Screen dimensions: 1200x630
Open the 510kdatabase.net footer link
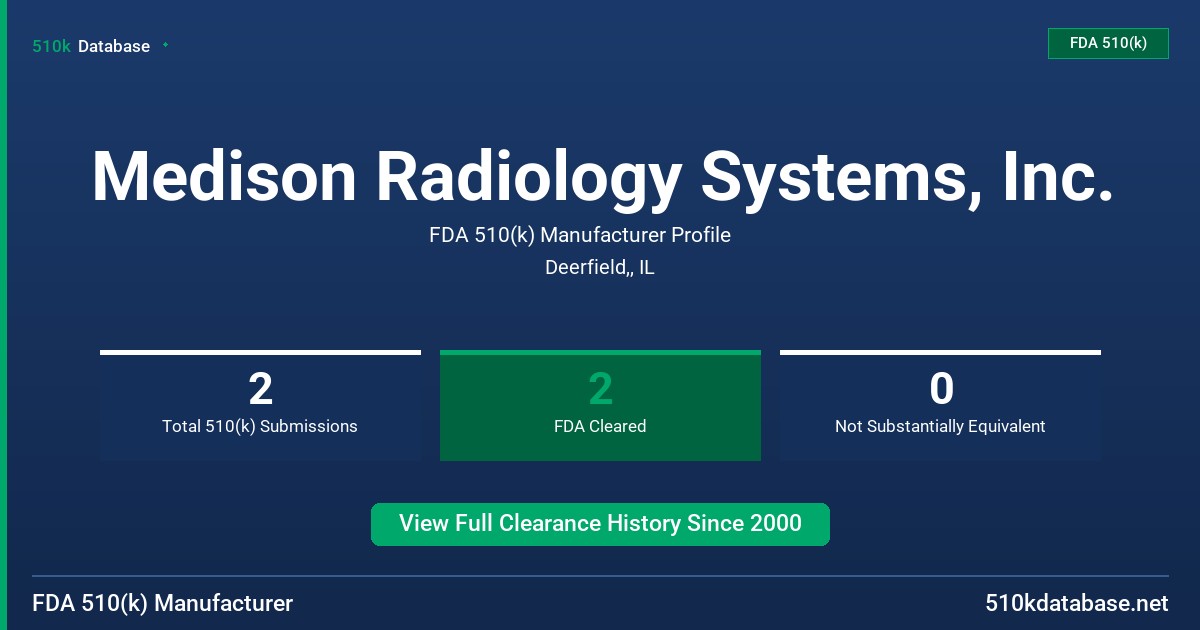tap(1076, 604)
